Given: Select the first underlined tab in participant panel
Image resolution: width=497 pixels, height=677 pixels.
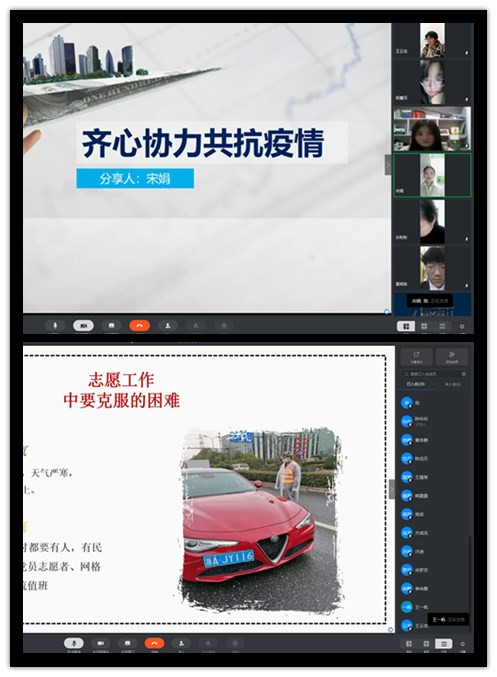Looking at the screenshot, I should [415, 384].
